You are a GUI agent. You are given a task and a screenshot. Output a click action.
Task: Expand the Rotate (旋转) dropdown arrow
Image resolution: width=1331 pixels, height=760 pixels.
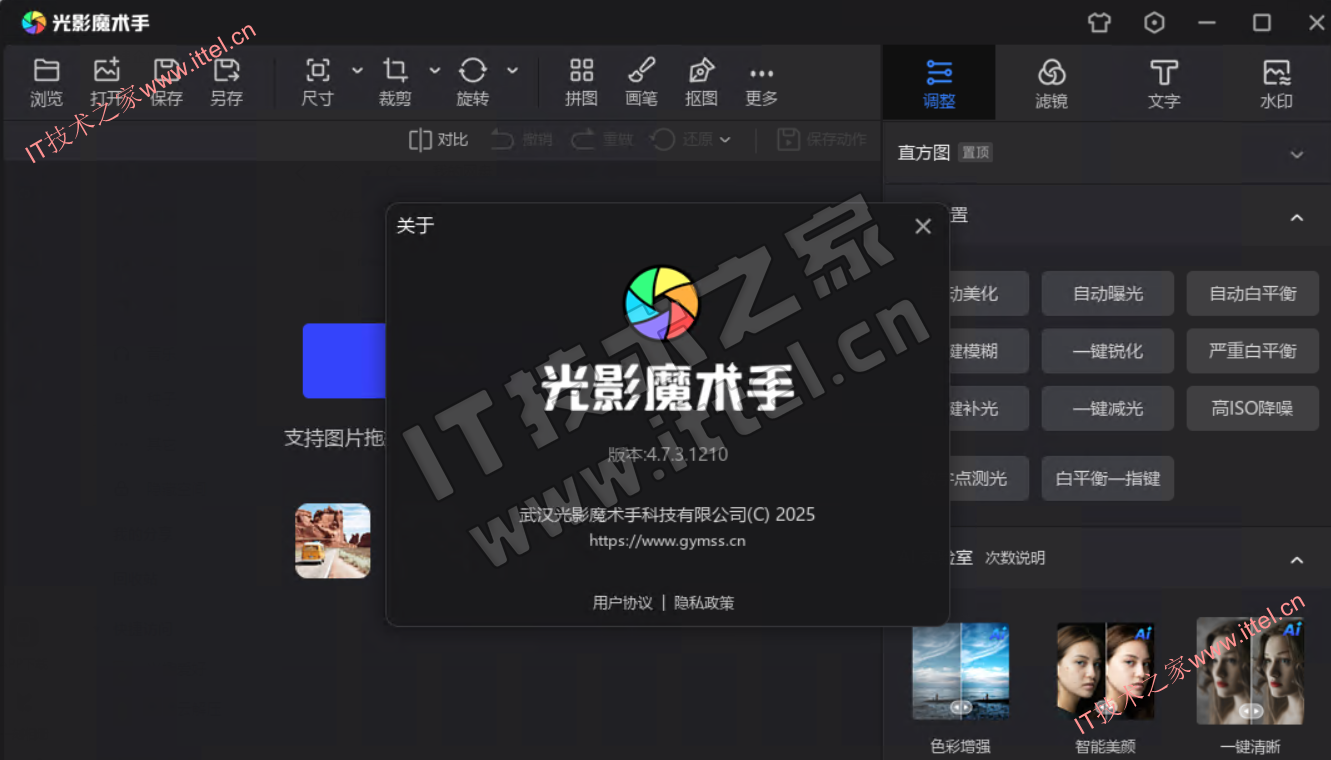pos(512,70)
